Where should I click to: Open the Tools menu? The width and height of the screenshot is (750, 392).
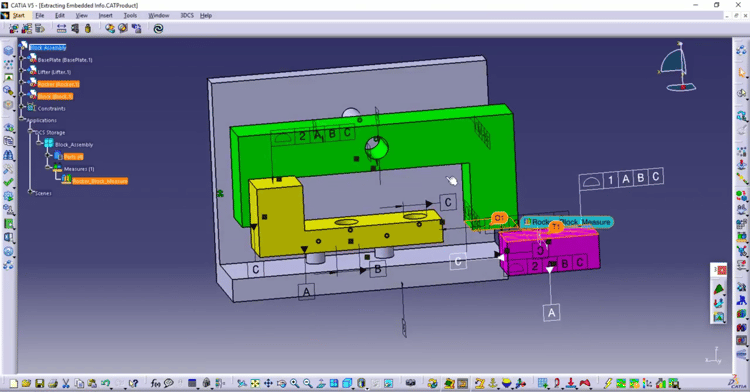130,16
